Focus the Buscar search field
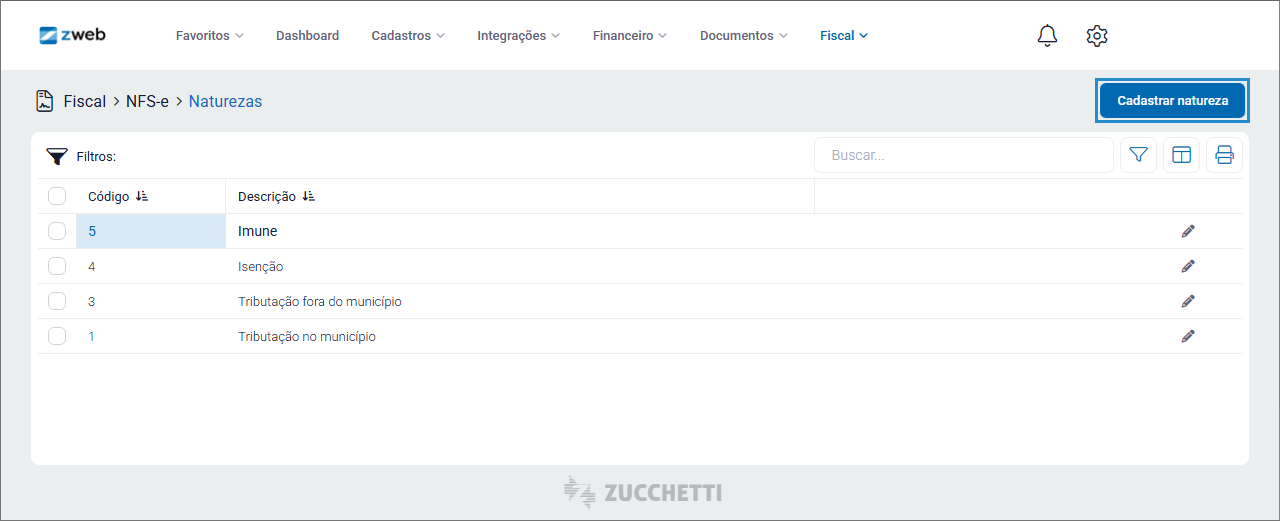 point(964,155)
